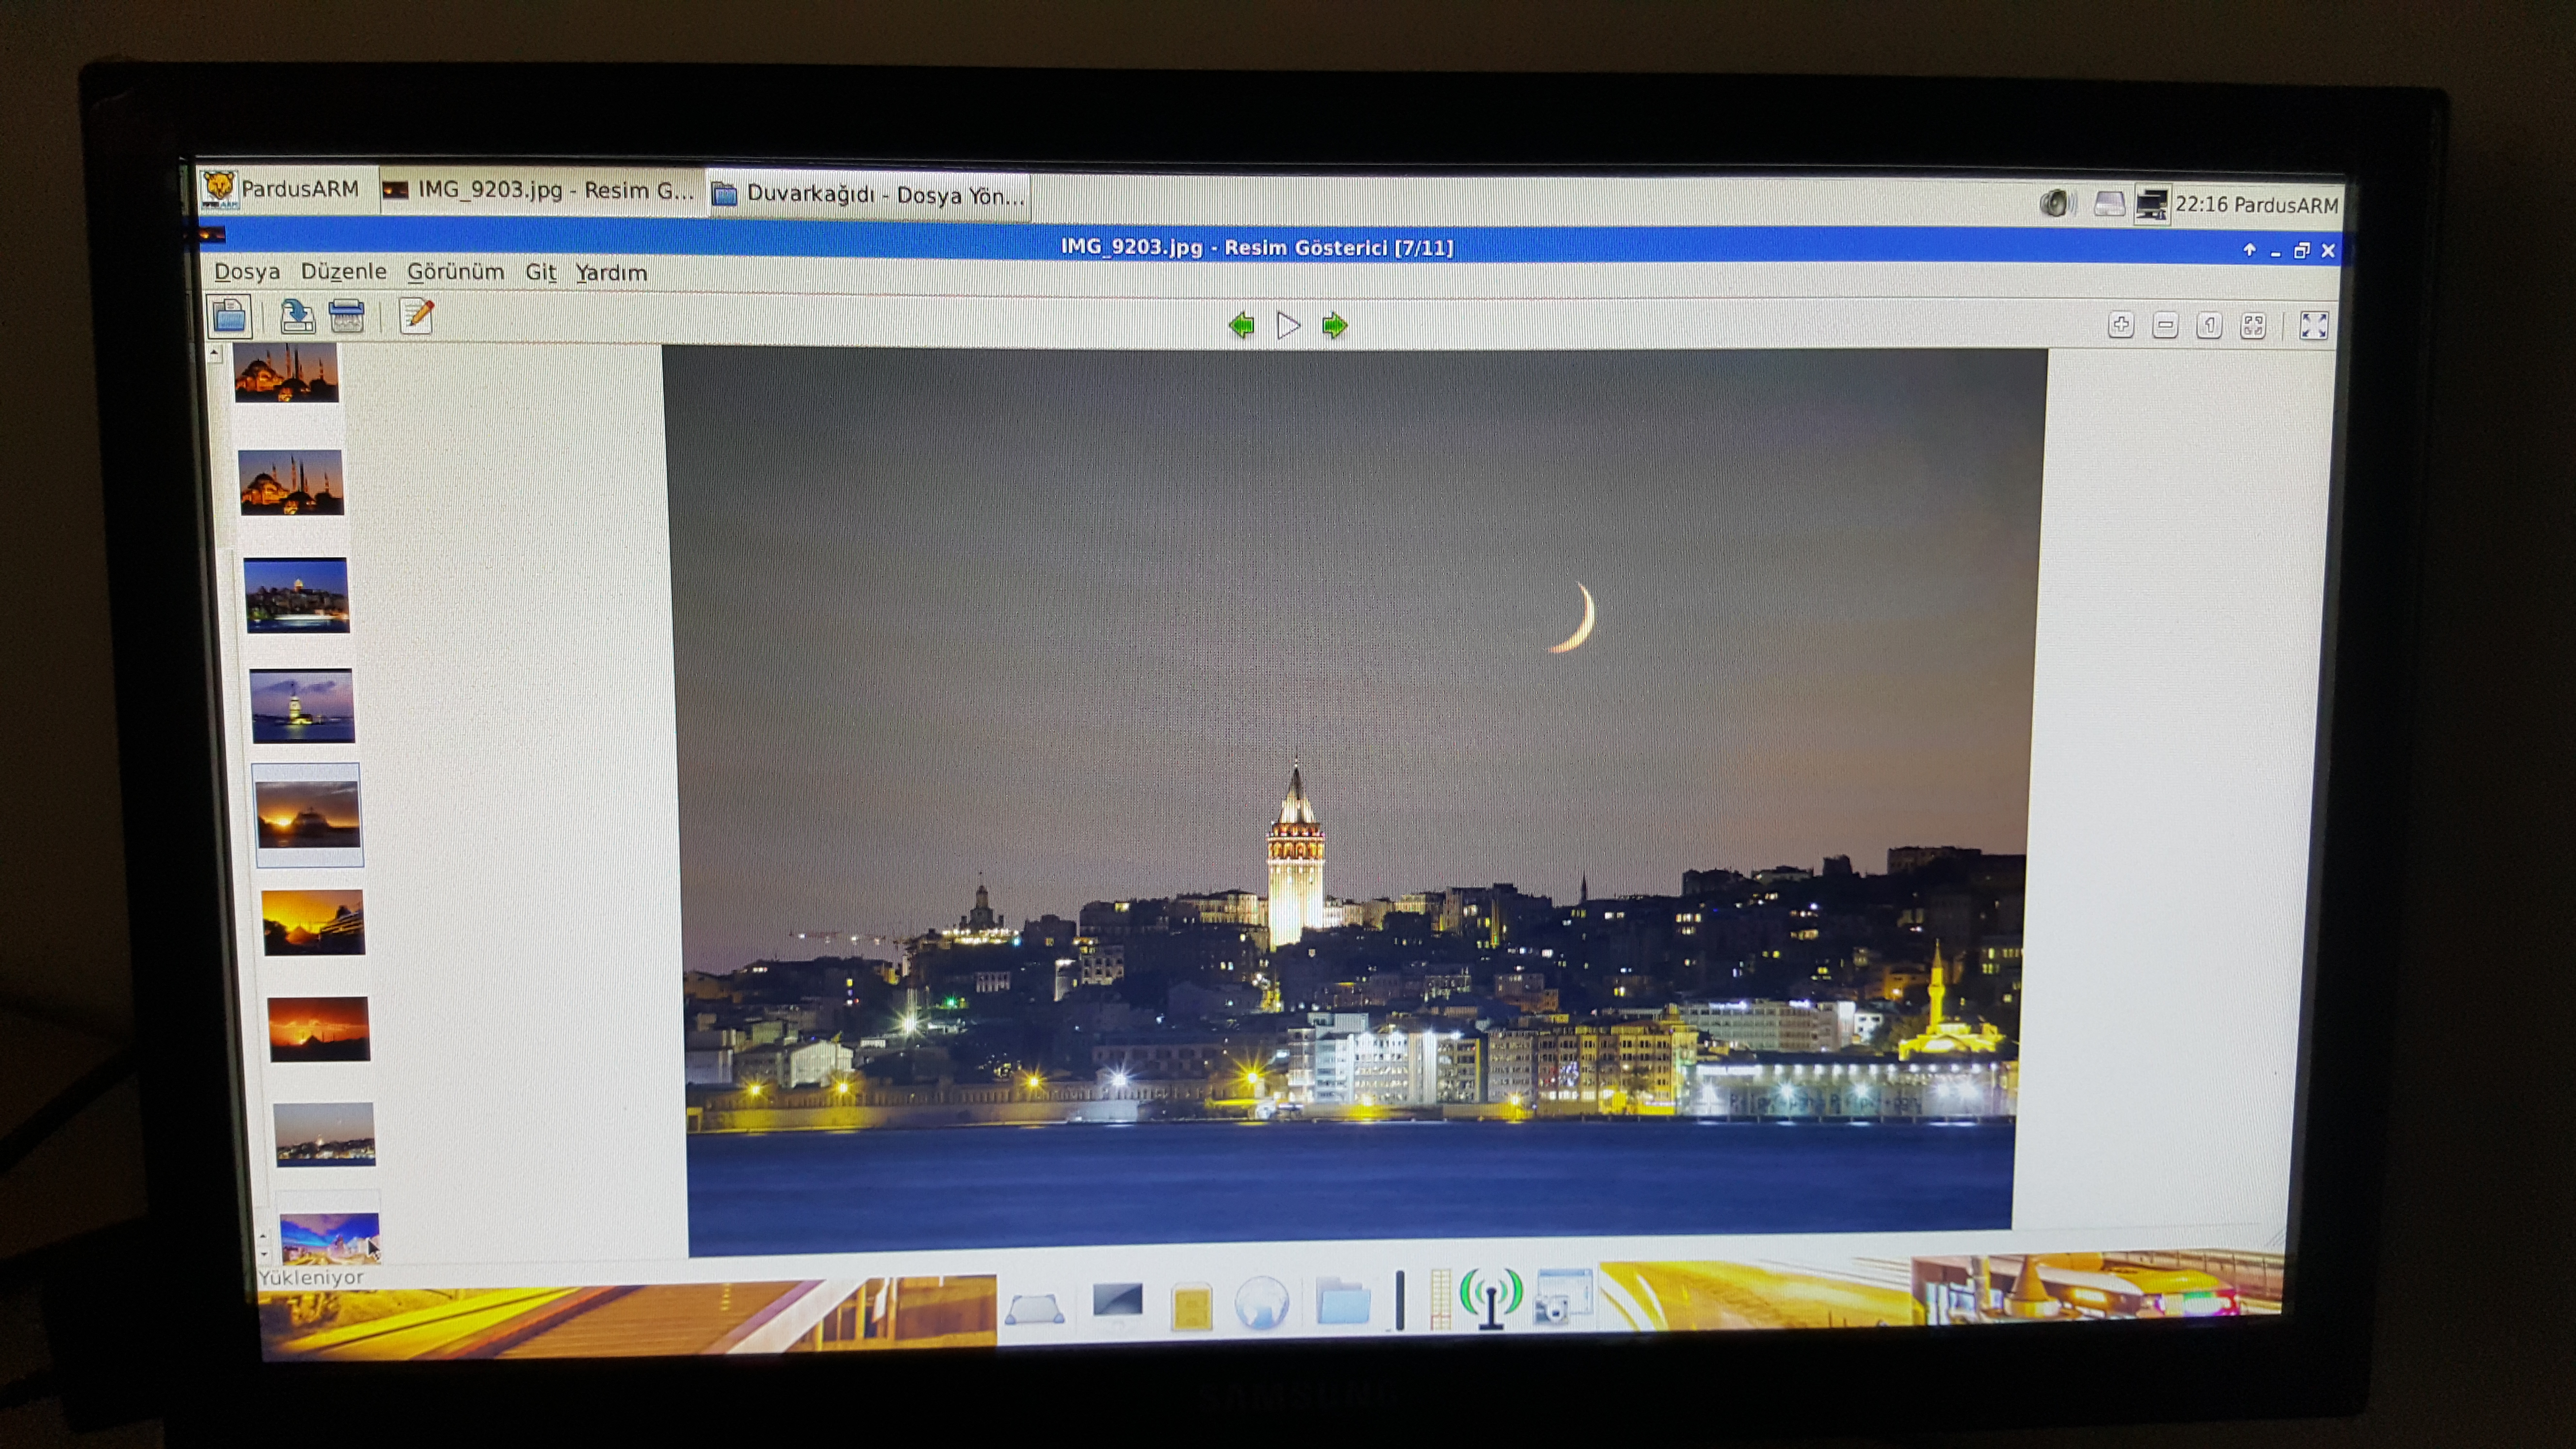This screenshot has width=2576, height=1449.
Task: Launch the web browser globe icon
Action: pyautogui.click(x=1262, y=1303)
